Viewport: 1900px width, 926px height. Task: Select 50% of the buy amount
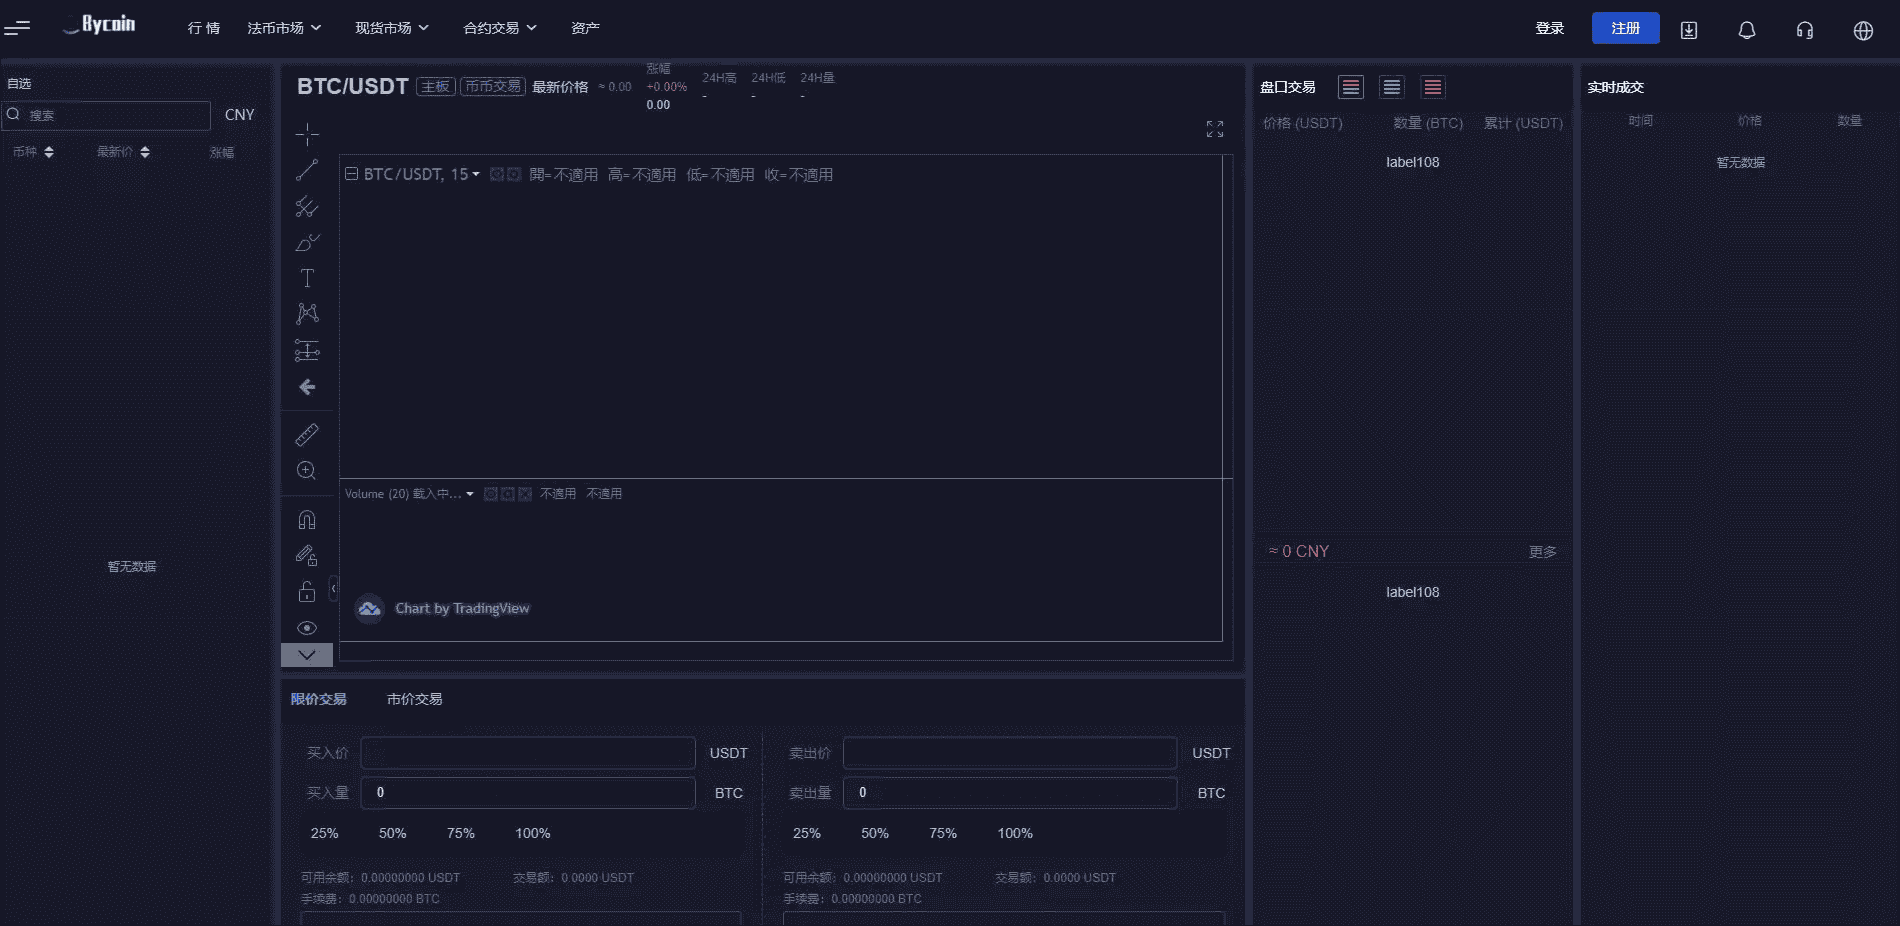(392, 833)
